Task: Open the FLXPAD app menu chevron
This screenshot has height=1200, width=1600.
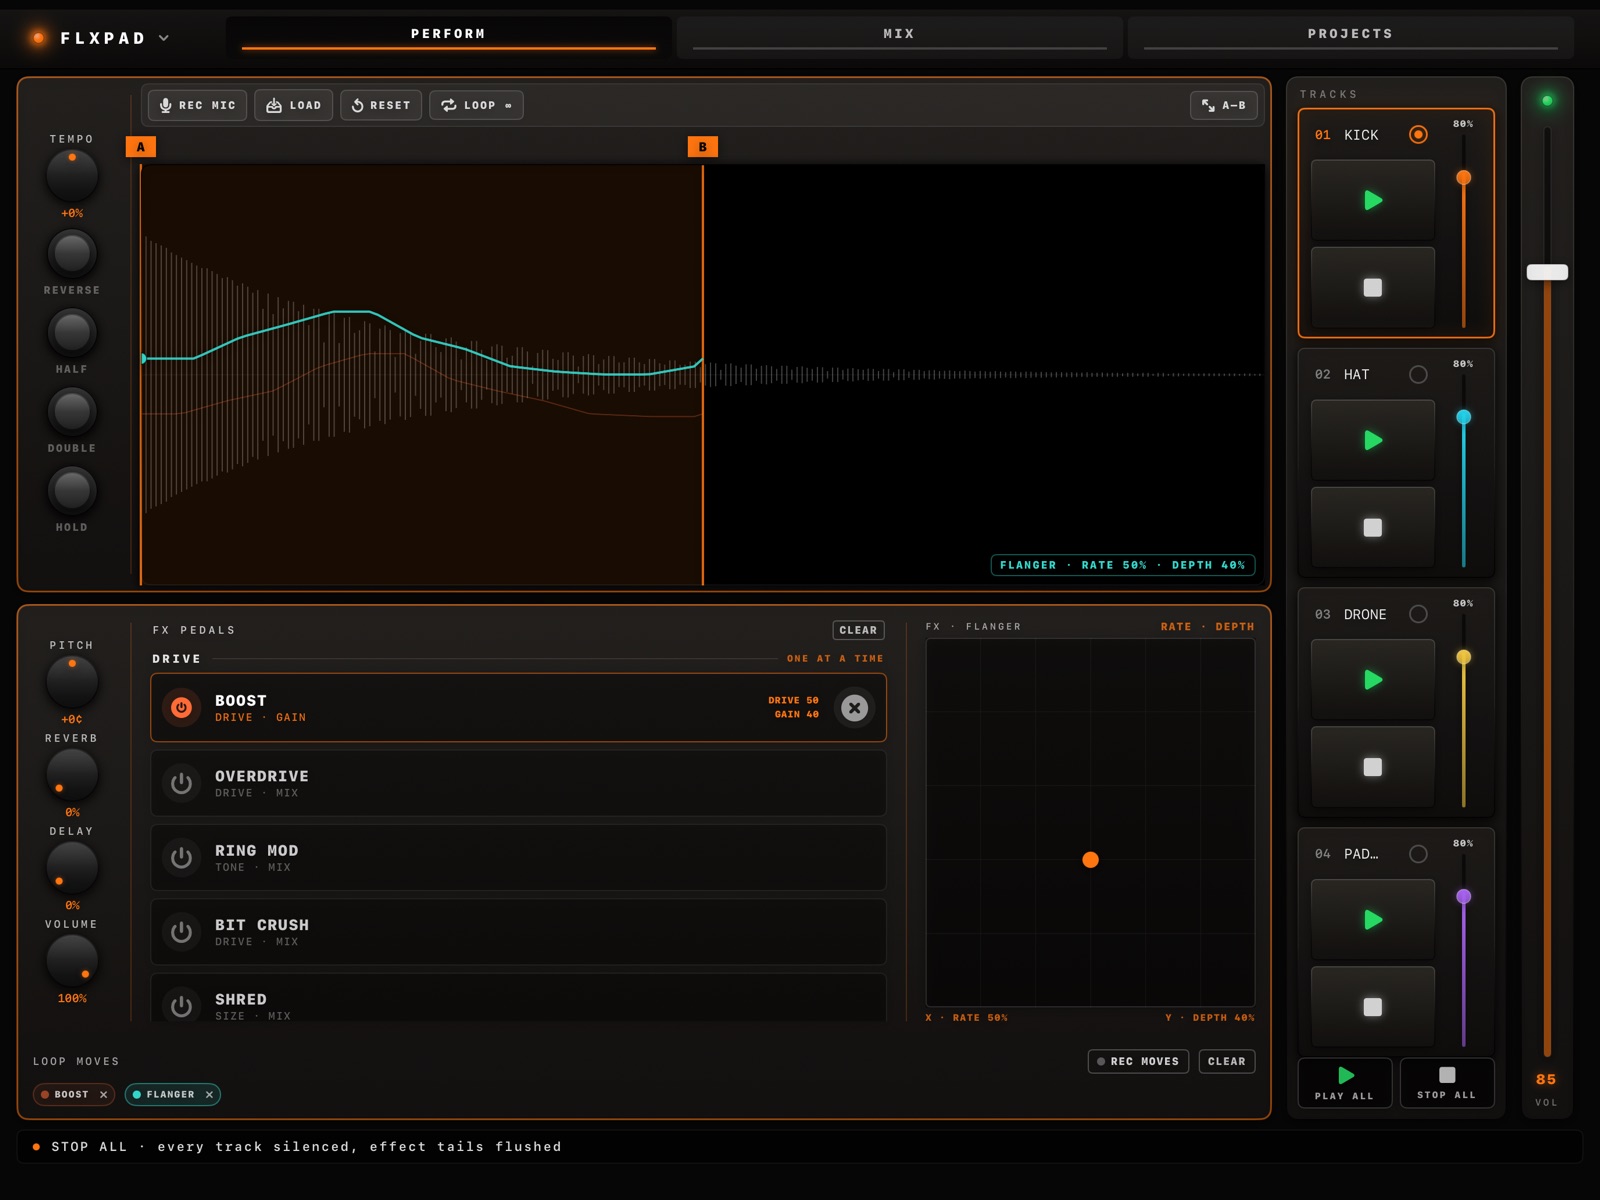Action: (x=164, y=38)
